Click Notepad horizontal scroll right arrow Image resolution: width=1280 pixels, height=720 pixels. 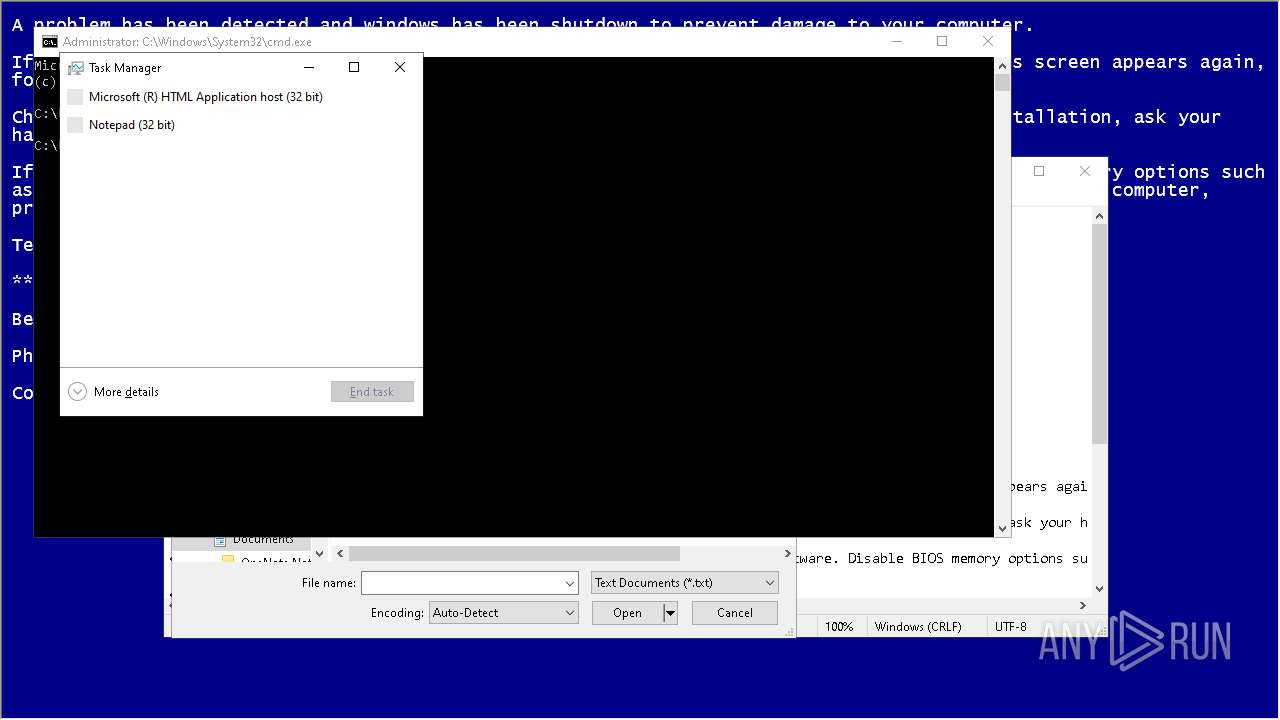pos(1083,605)
